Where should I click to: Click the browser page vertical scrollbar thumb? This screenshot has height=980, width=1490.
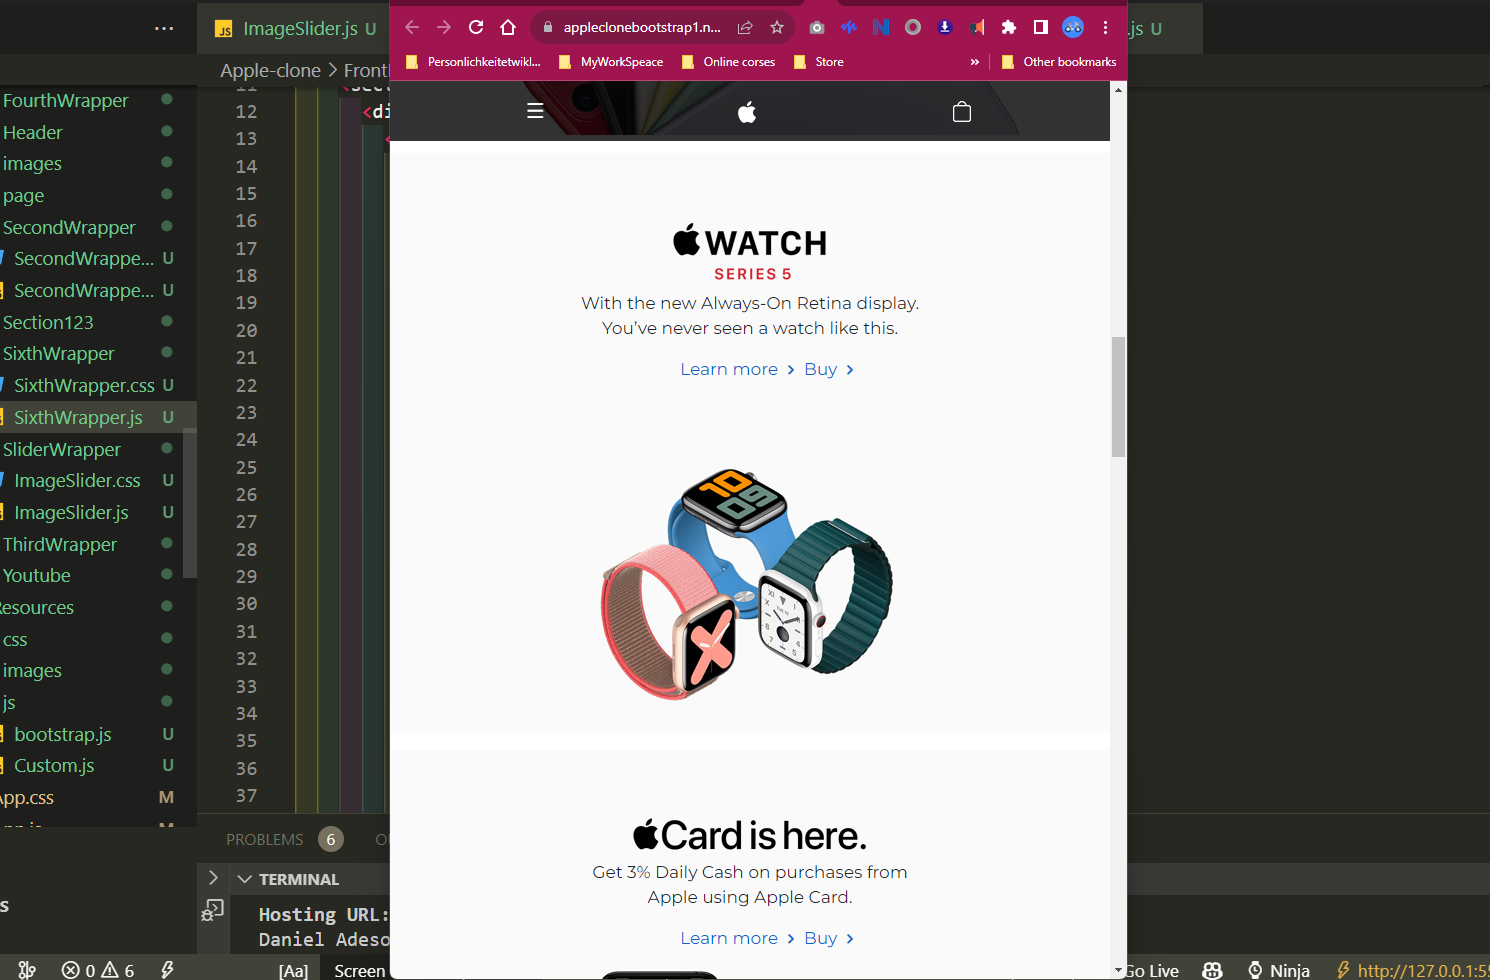pos(1118,396)
